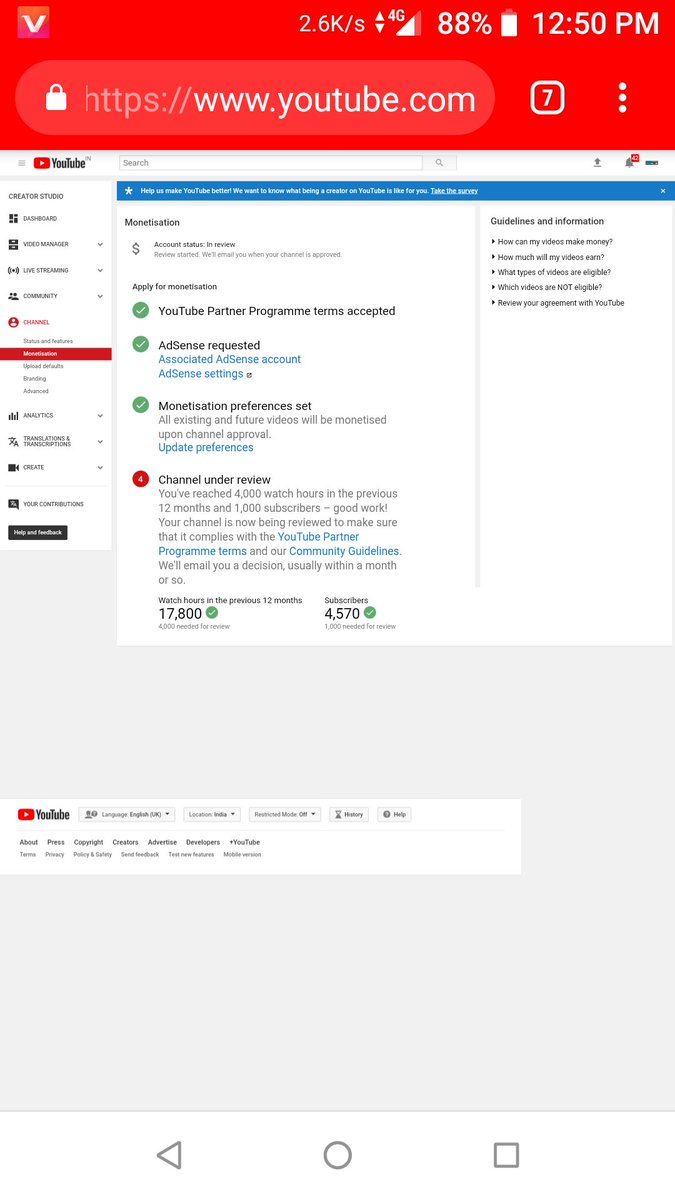The width and height of the screenshot is (675, 1200).
Task: Click the red step 4 badge
Action: [141, 479]
